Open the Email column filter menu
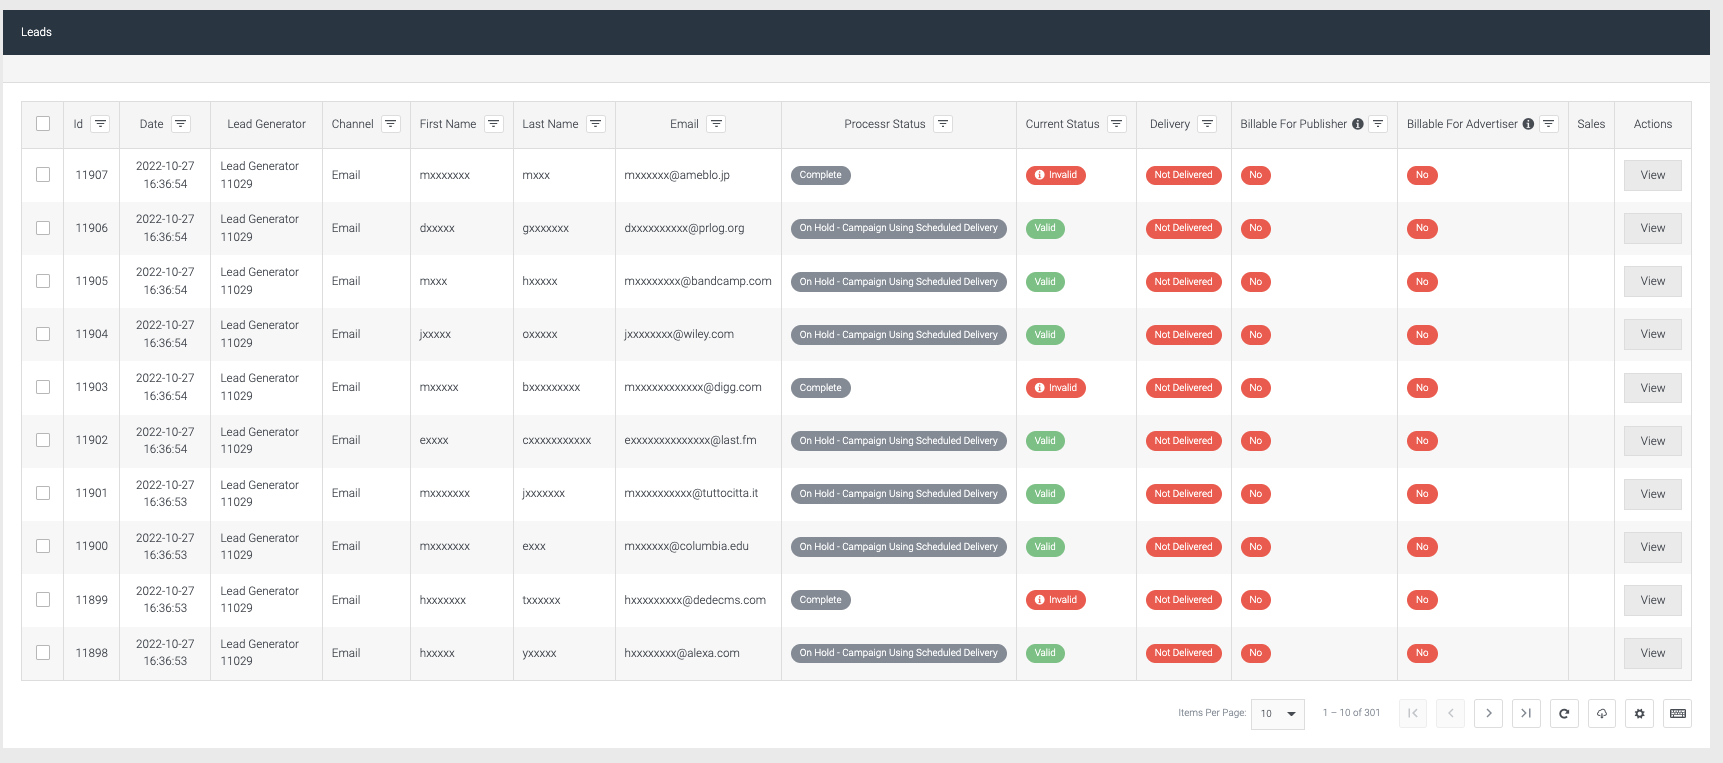Image resolution: width=1723 pixels, height=763 pixels. [716, 124]
